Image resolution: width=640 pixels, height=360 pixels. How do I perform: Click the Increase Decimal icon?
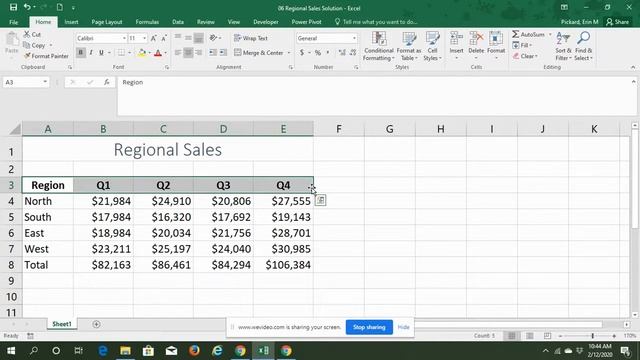tap(342, 53)
